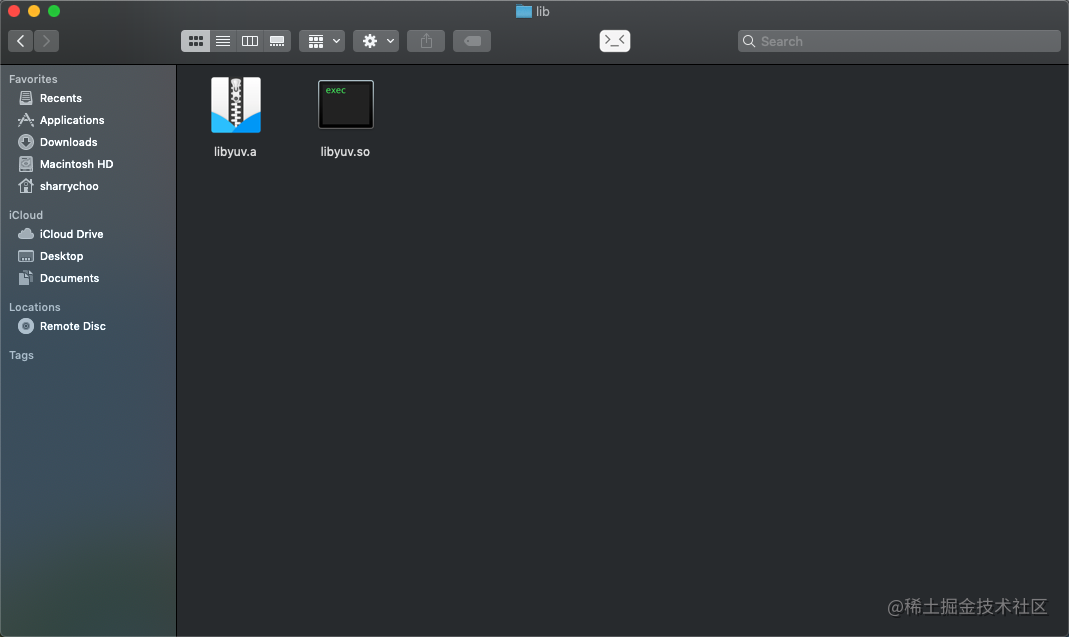
Task: Switch to list view mode
Action: [223, 41]
